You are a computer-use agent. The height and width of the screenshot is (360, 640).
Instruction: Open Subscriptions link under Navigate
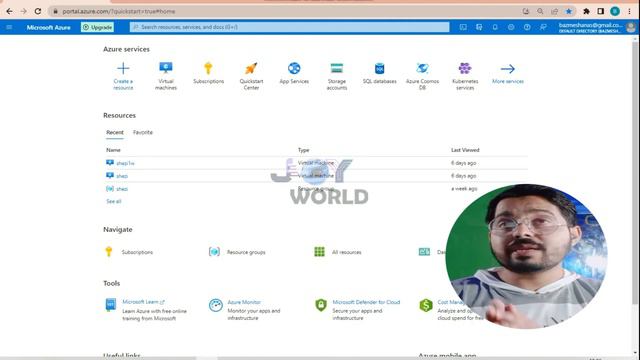click(137, 252)
